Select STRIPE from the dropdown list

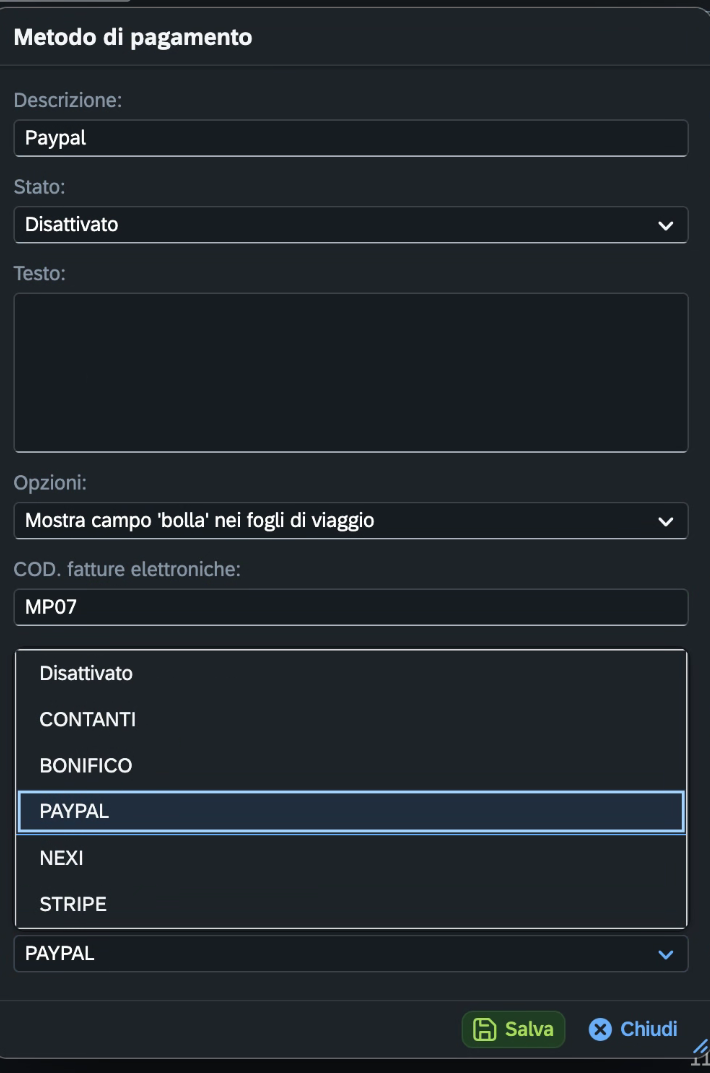point(351,904)
